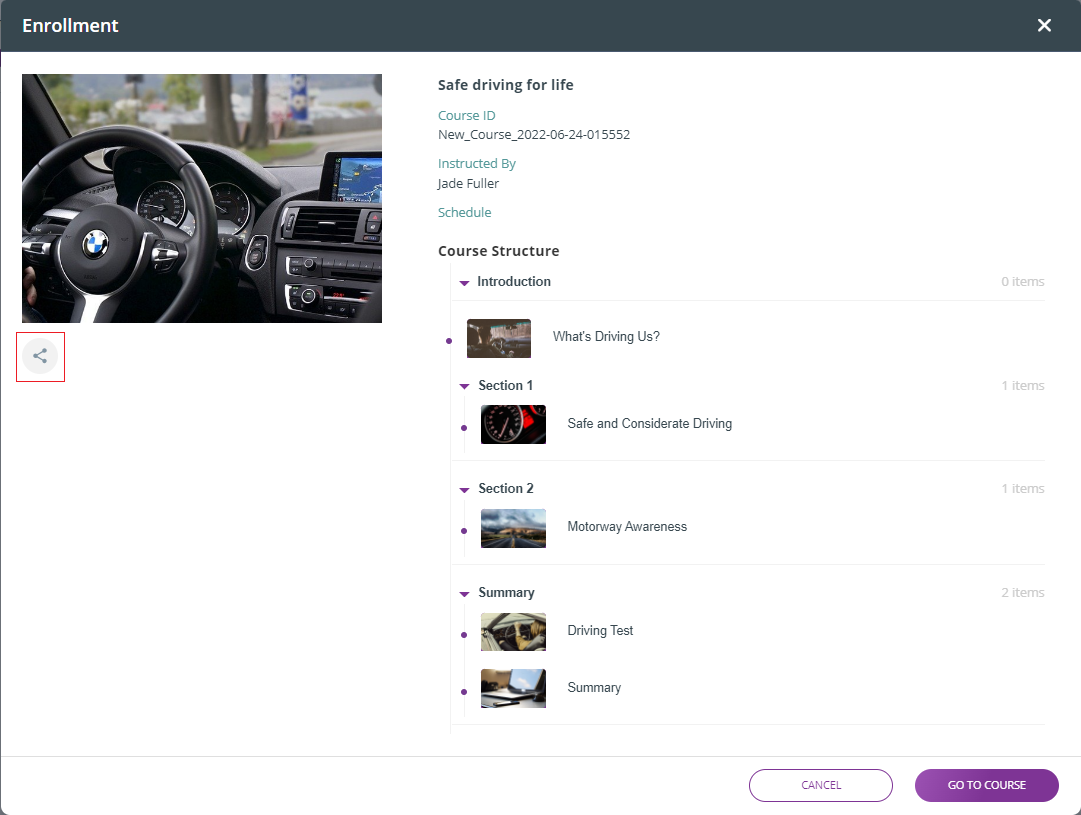Open the Summary lesson thumbnail
The height and width of the screenshot is (815, 1081).
coord(513,688)
